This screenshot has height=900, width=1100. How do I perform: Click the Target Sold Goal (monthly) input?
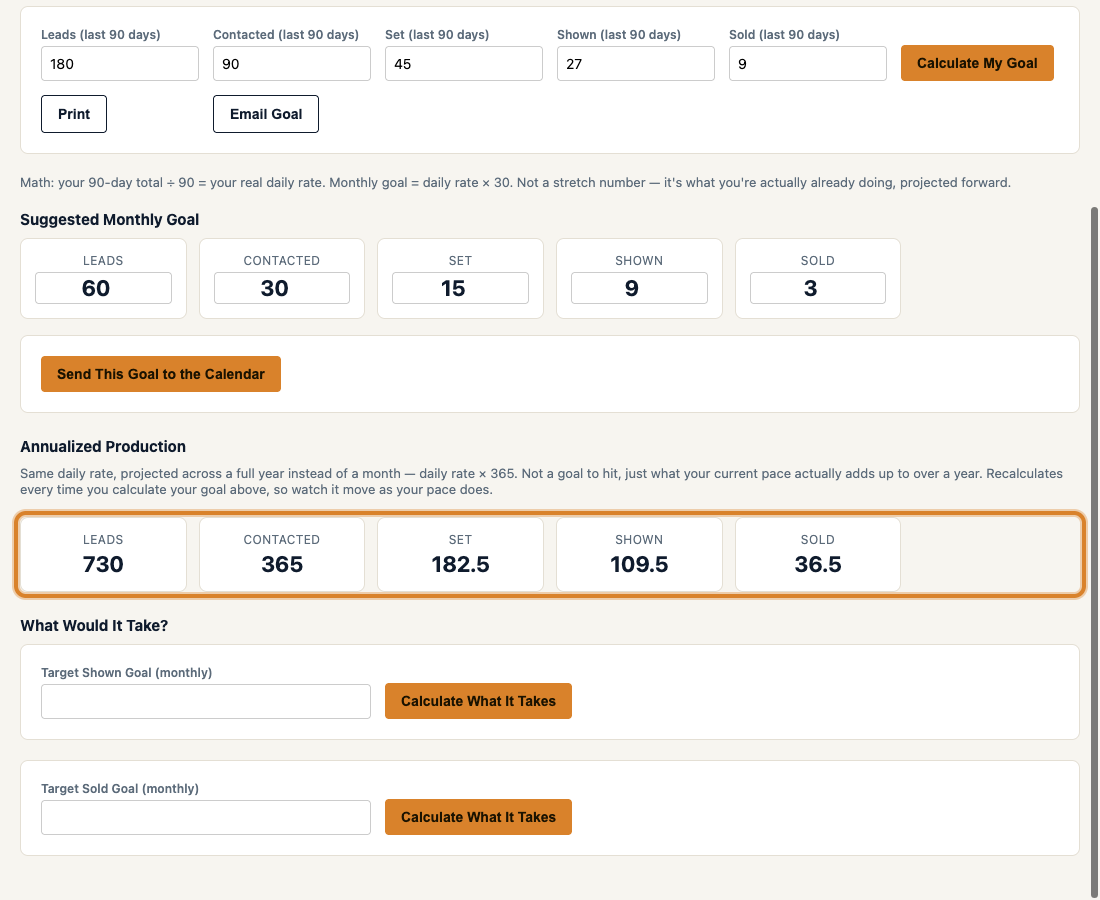coord(206,817)
